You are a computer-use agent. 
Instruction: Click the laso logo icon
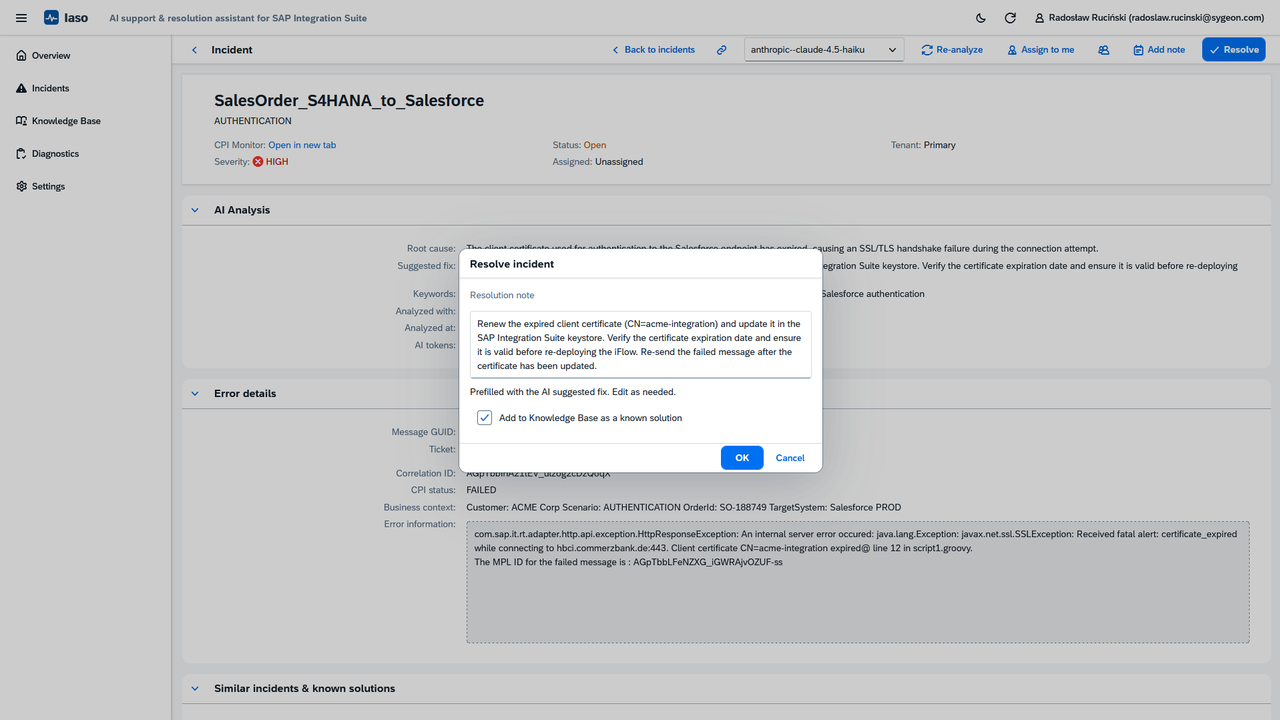click(52, 18)
